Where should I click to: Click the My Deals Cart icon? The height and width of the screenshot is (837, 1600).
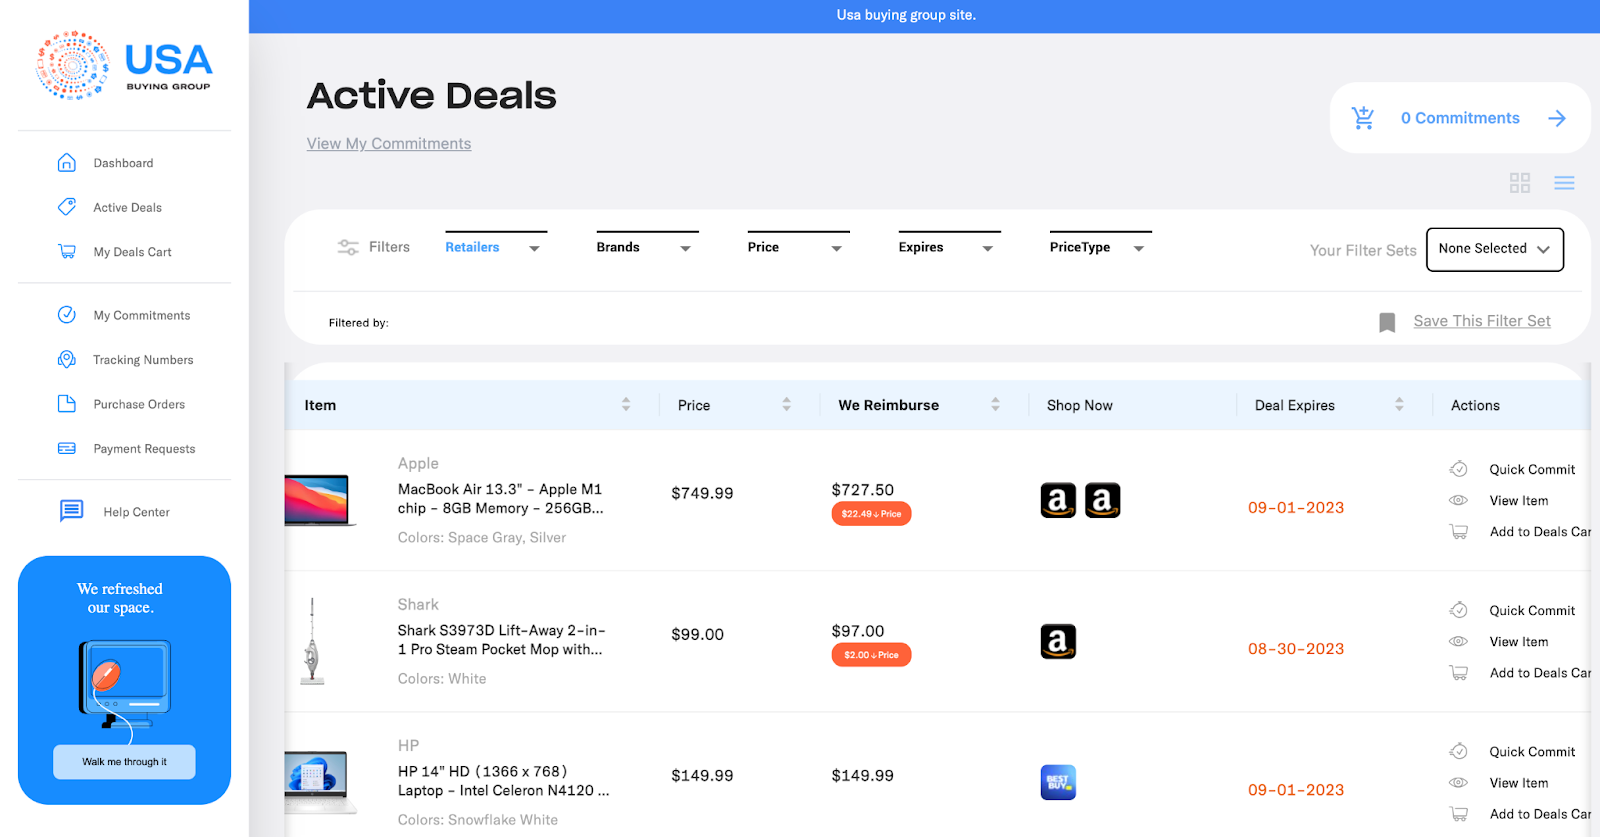click(67, 252)
